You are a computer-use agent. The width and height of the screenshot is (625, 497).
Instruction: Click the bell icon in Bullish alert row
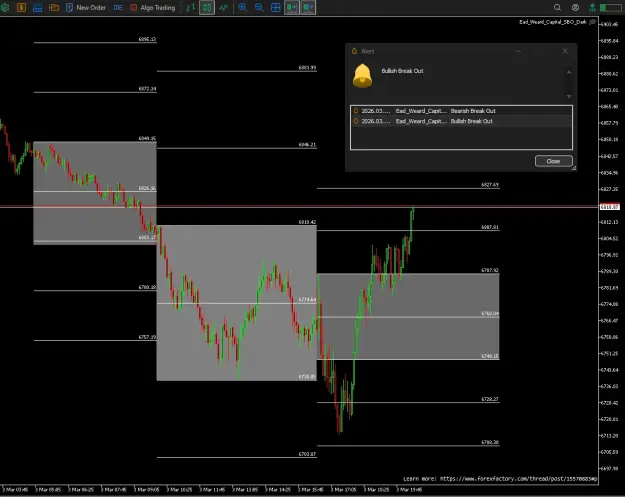point(356,121)
